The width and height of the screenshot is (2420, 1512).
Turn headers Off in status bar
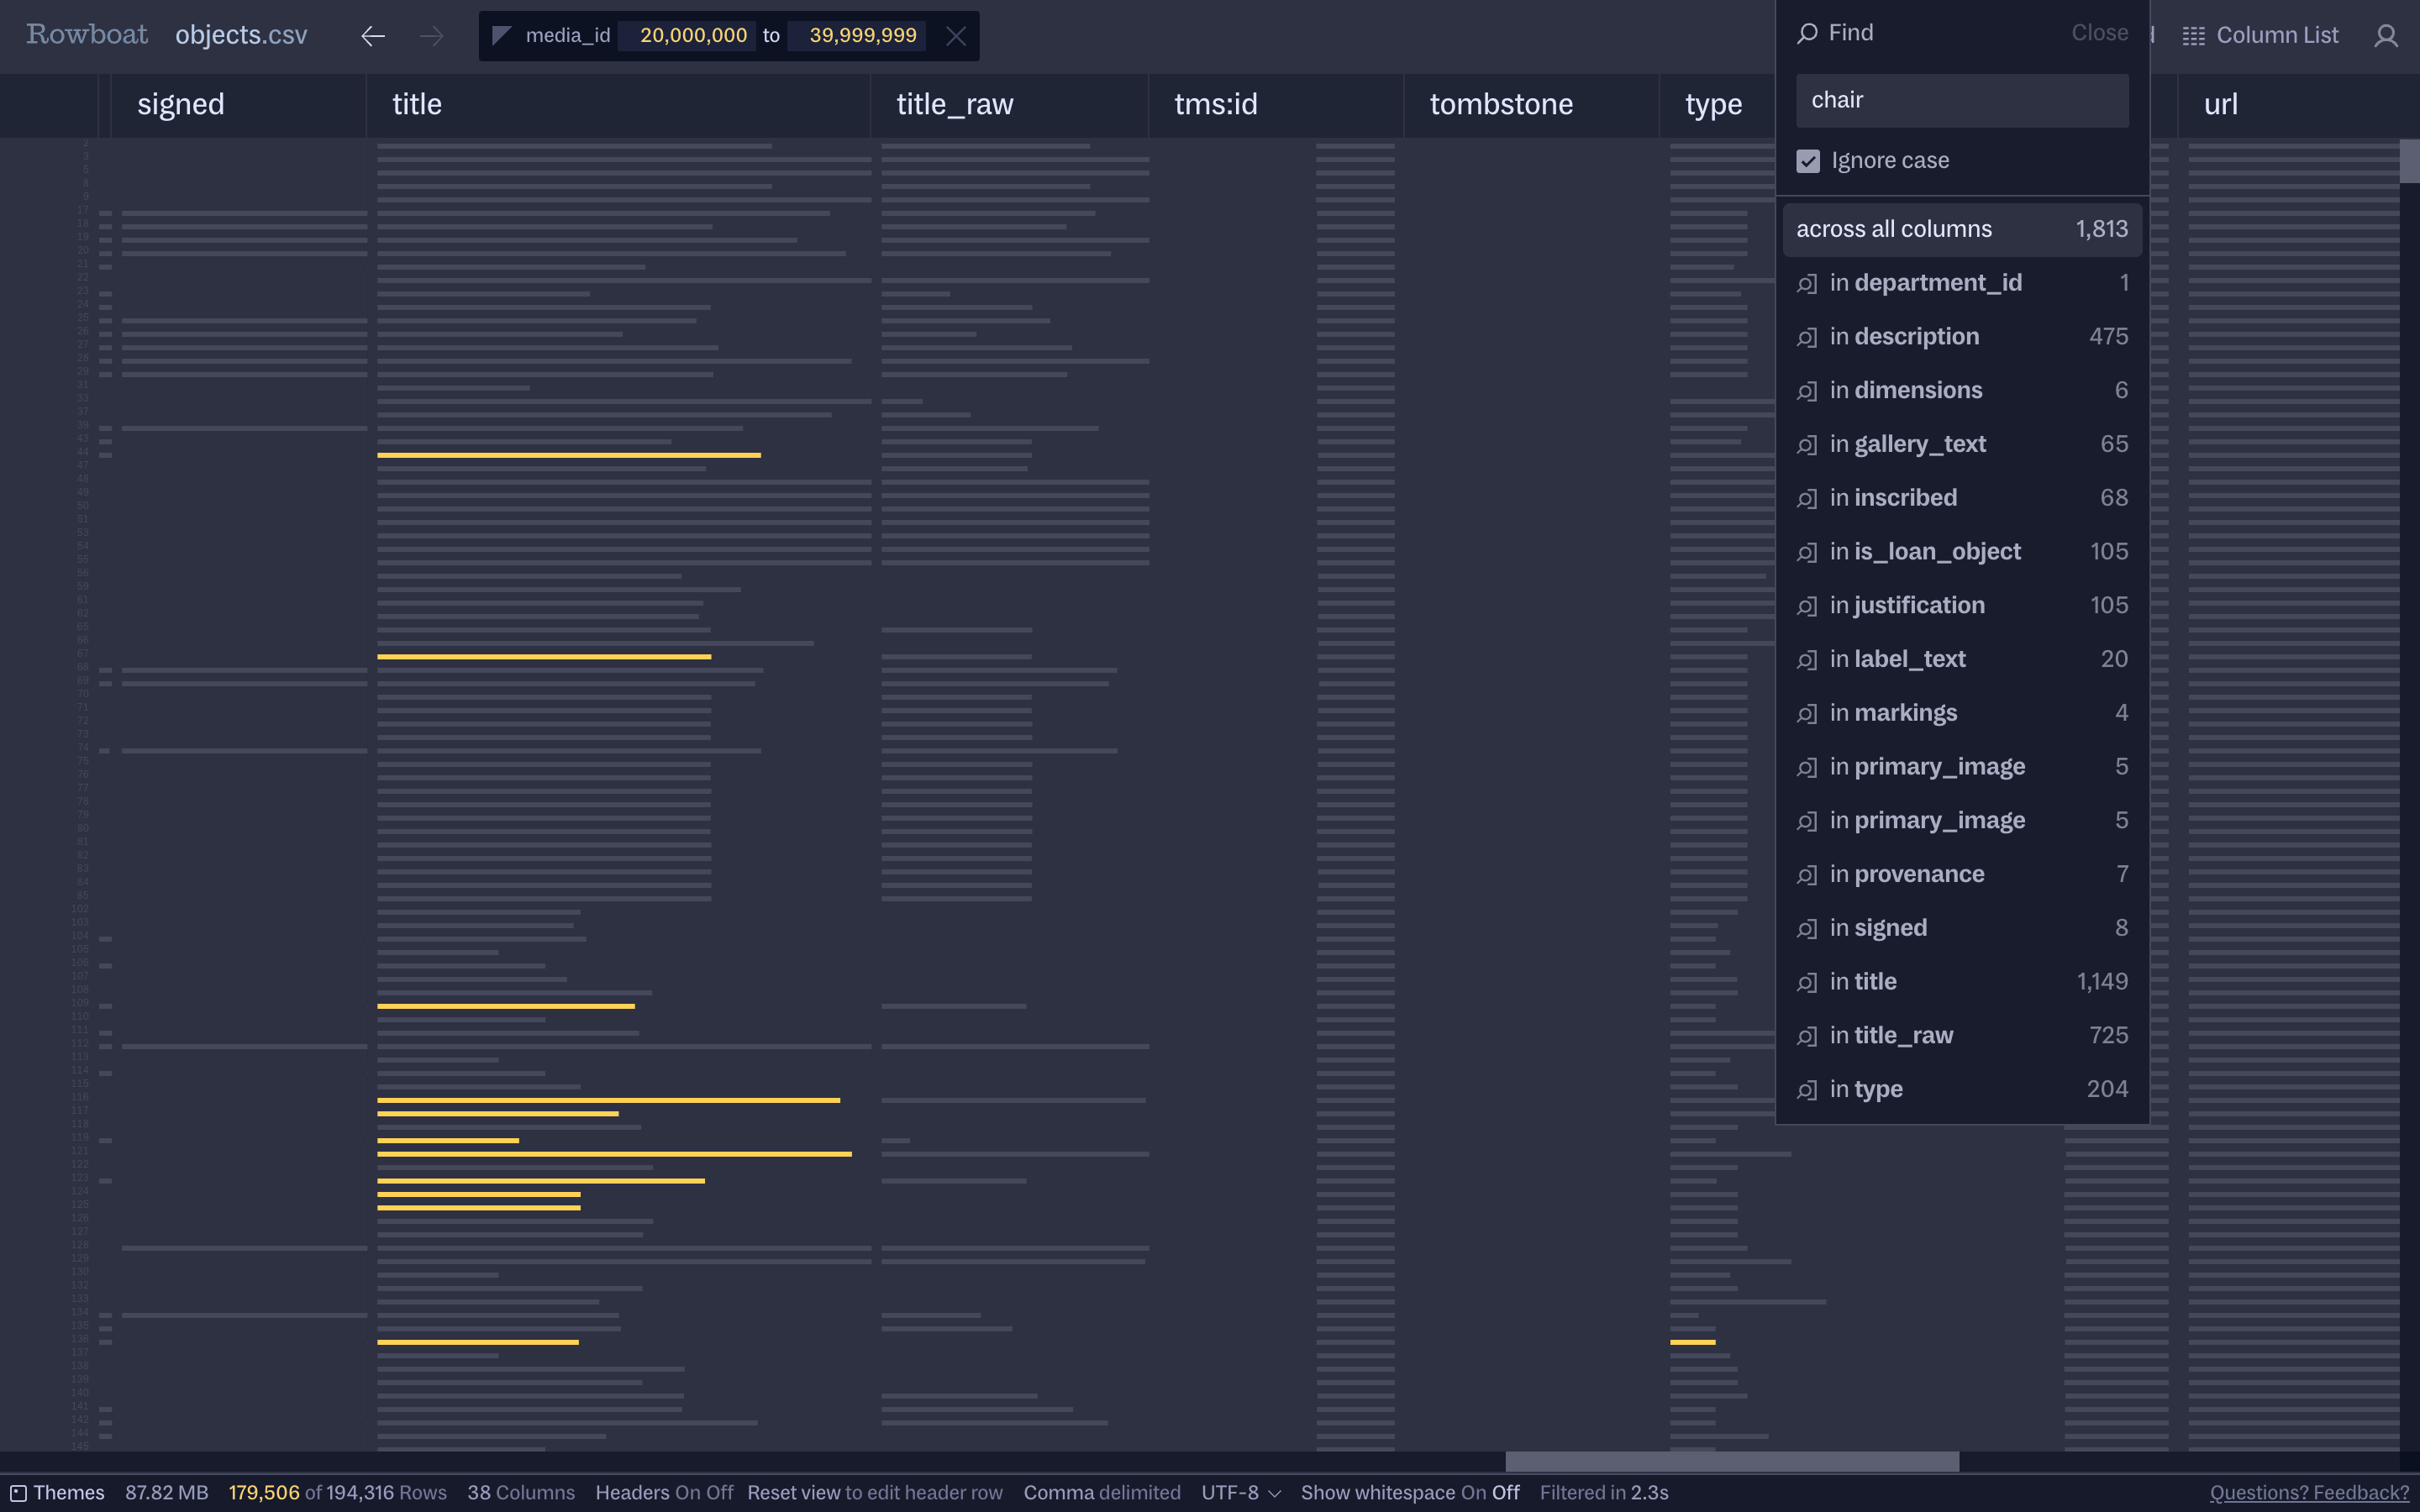point(720,1493)
